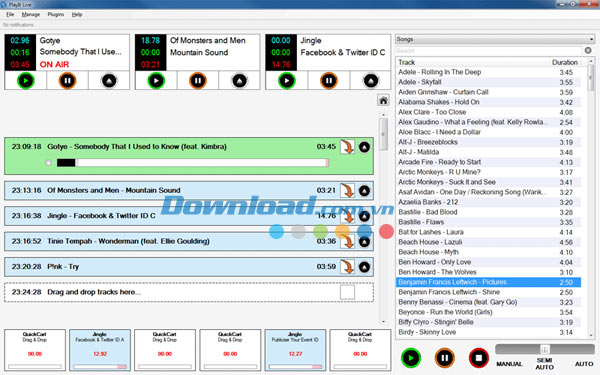Click eject icon on Mountain Sound row
The height and width of the screenshot is (375, 600).
(x=364, y=190)
